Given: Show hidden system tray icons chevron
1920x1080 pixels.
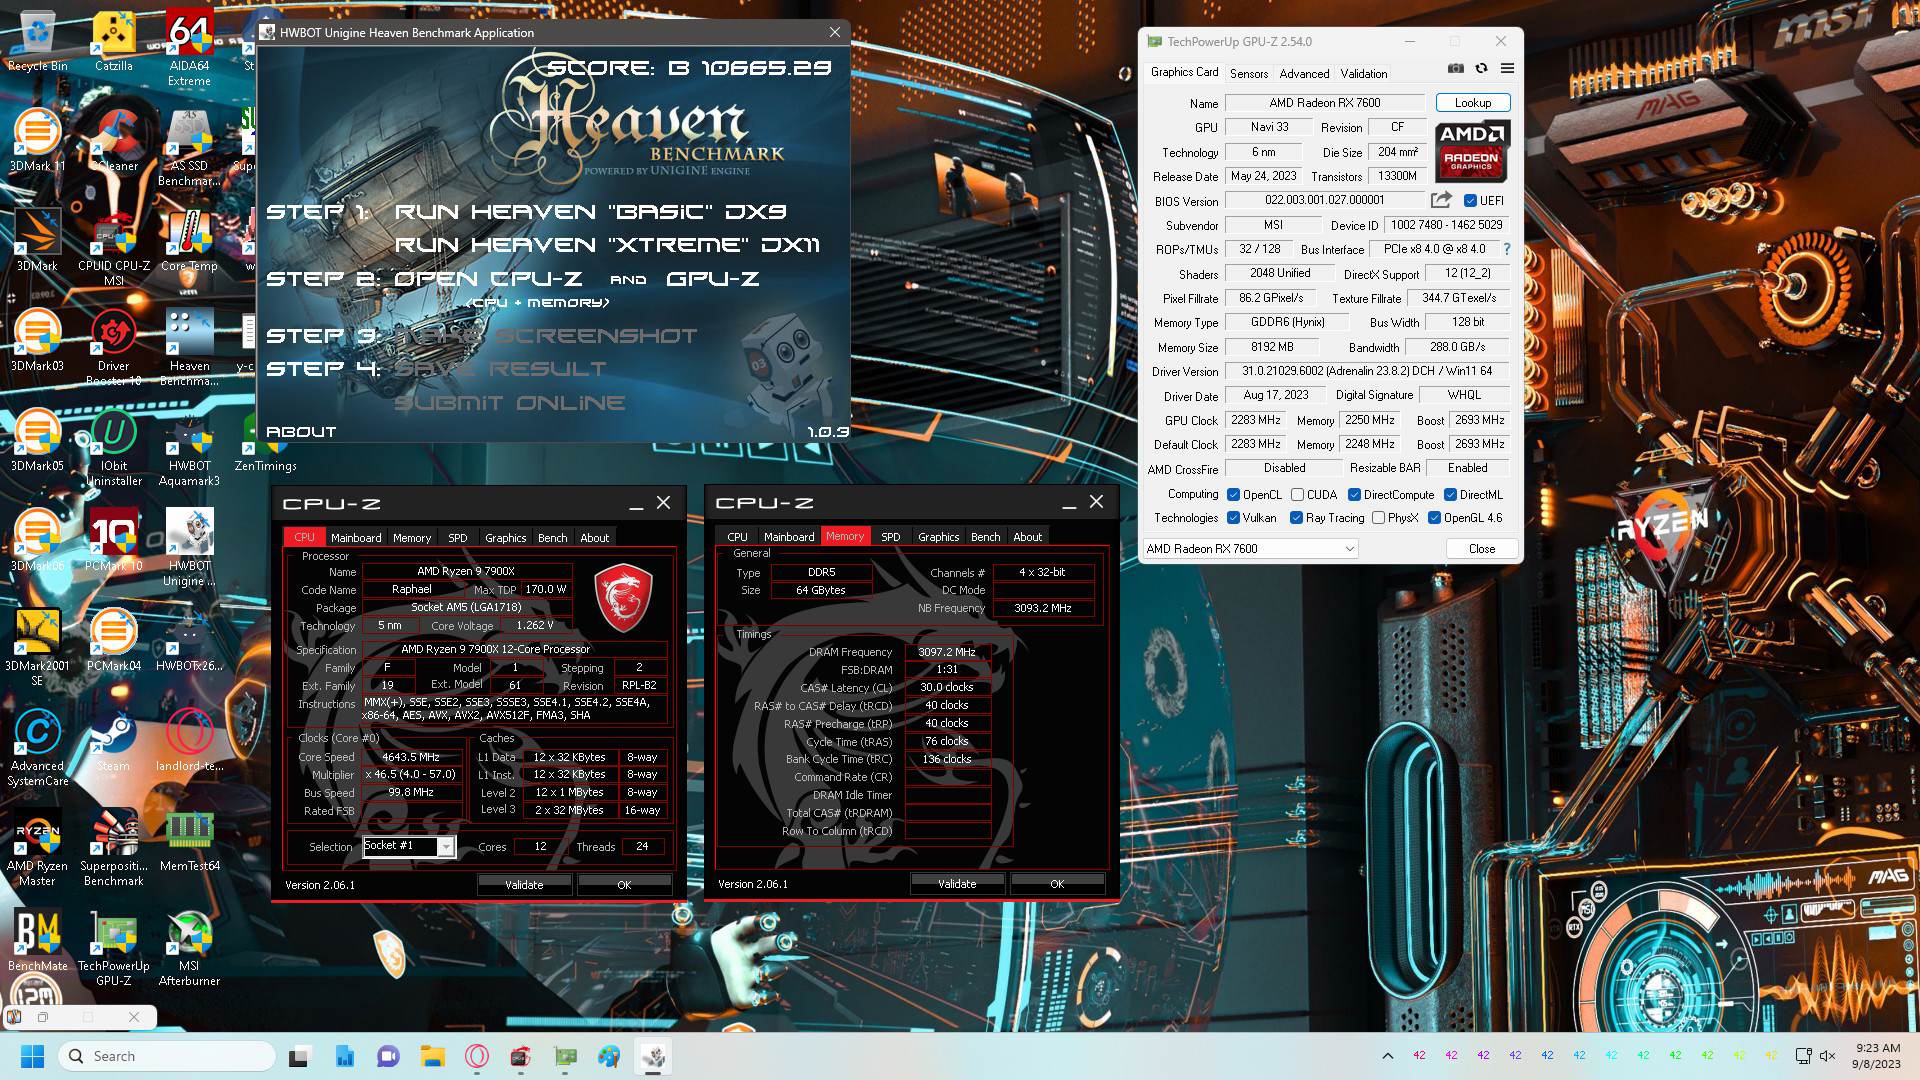Looking at the screenshot, I should (x=1387, y=1056).
